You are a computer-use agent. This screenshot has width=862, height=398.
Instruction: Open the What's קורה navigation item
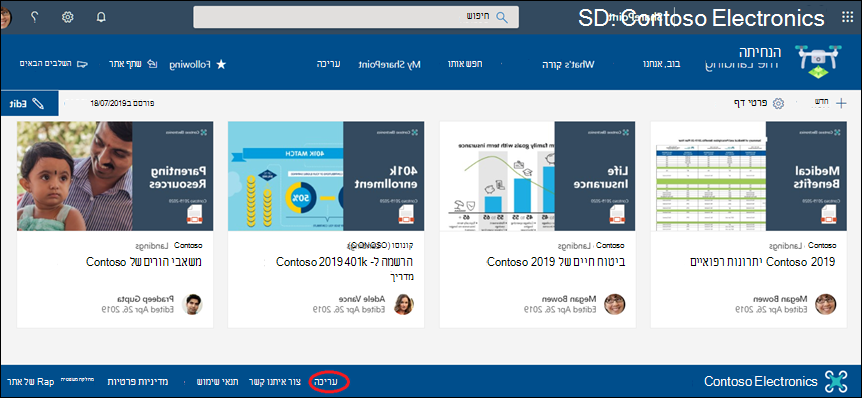coord(568,64)
